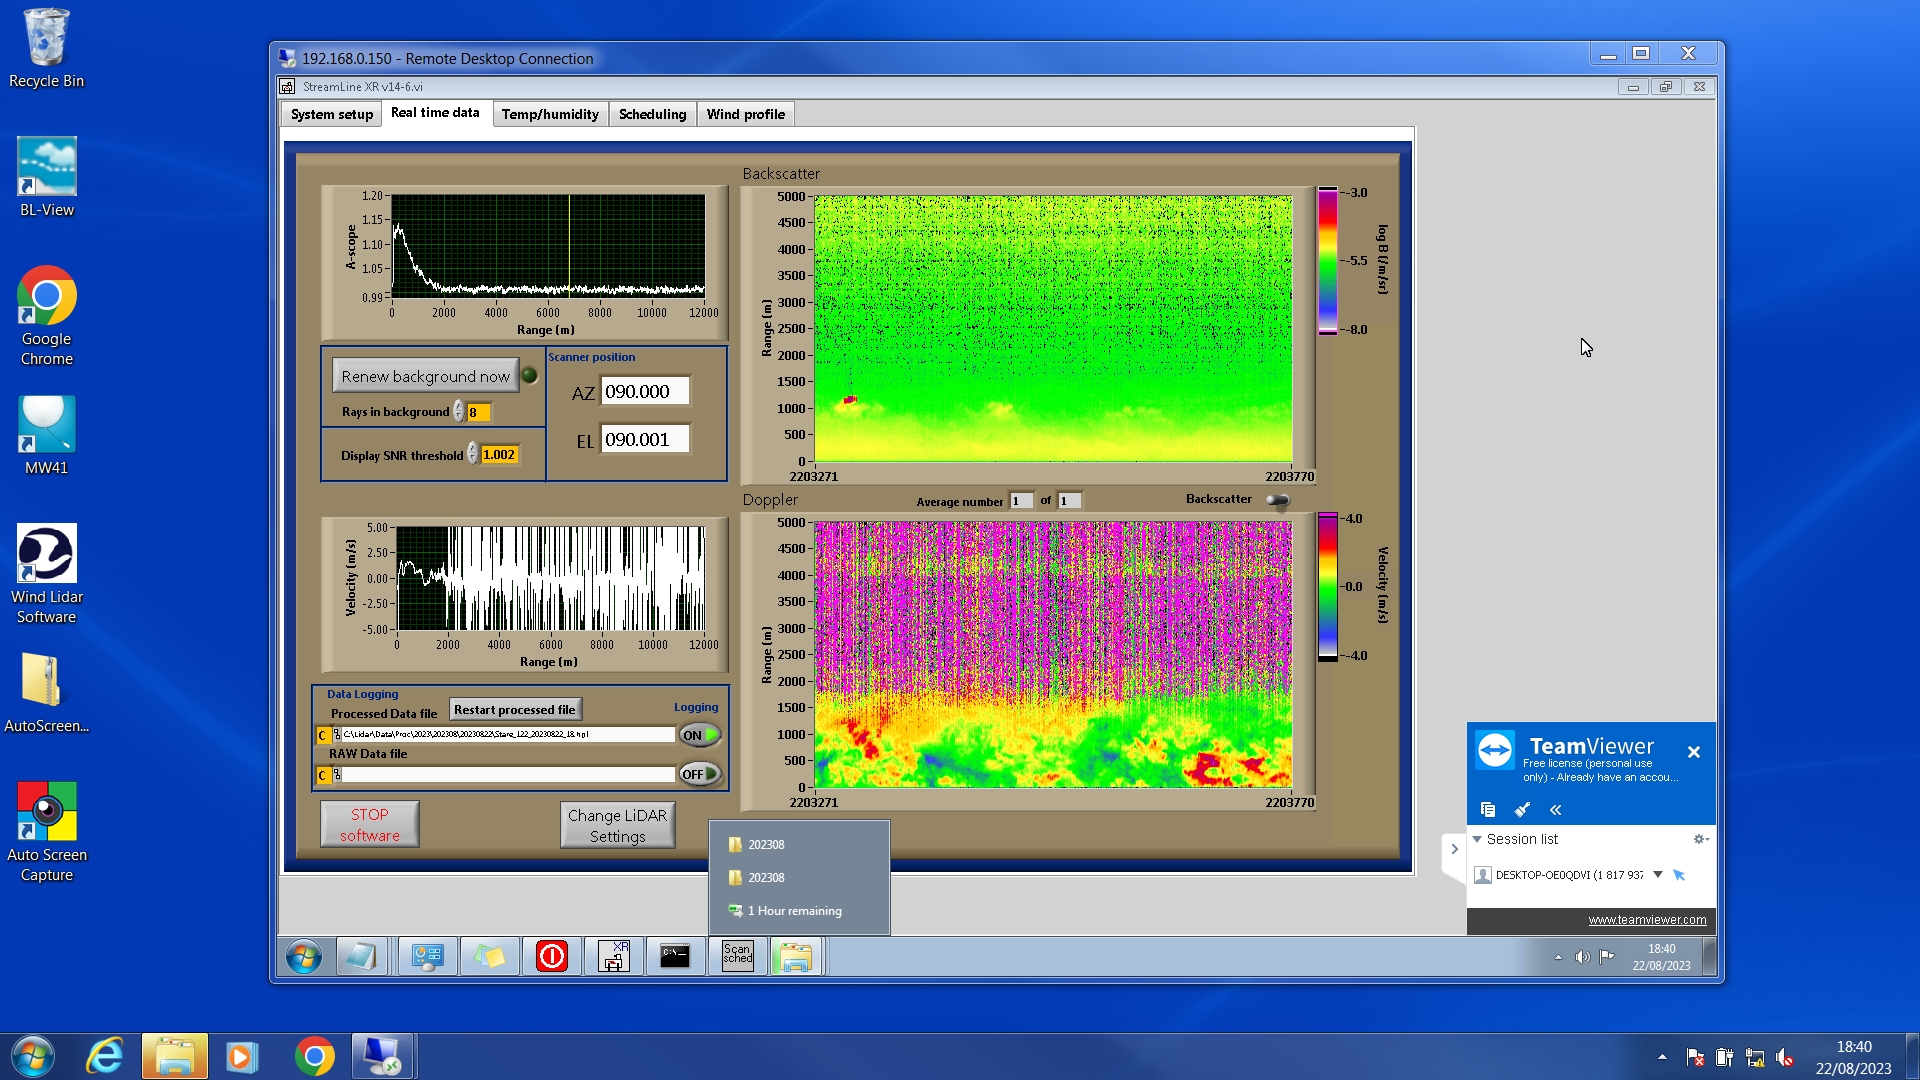Open the command prompt icon in remote taskbar
The width and height of the screenshot is (1920, 1080).
tap(675, 956)
